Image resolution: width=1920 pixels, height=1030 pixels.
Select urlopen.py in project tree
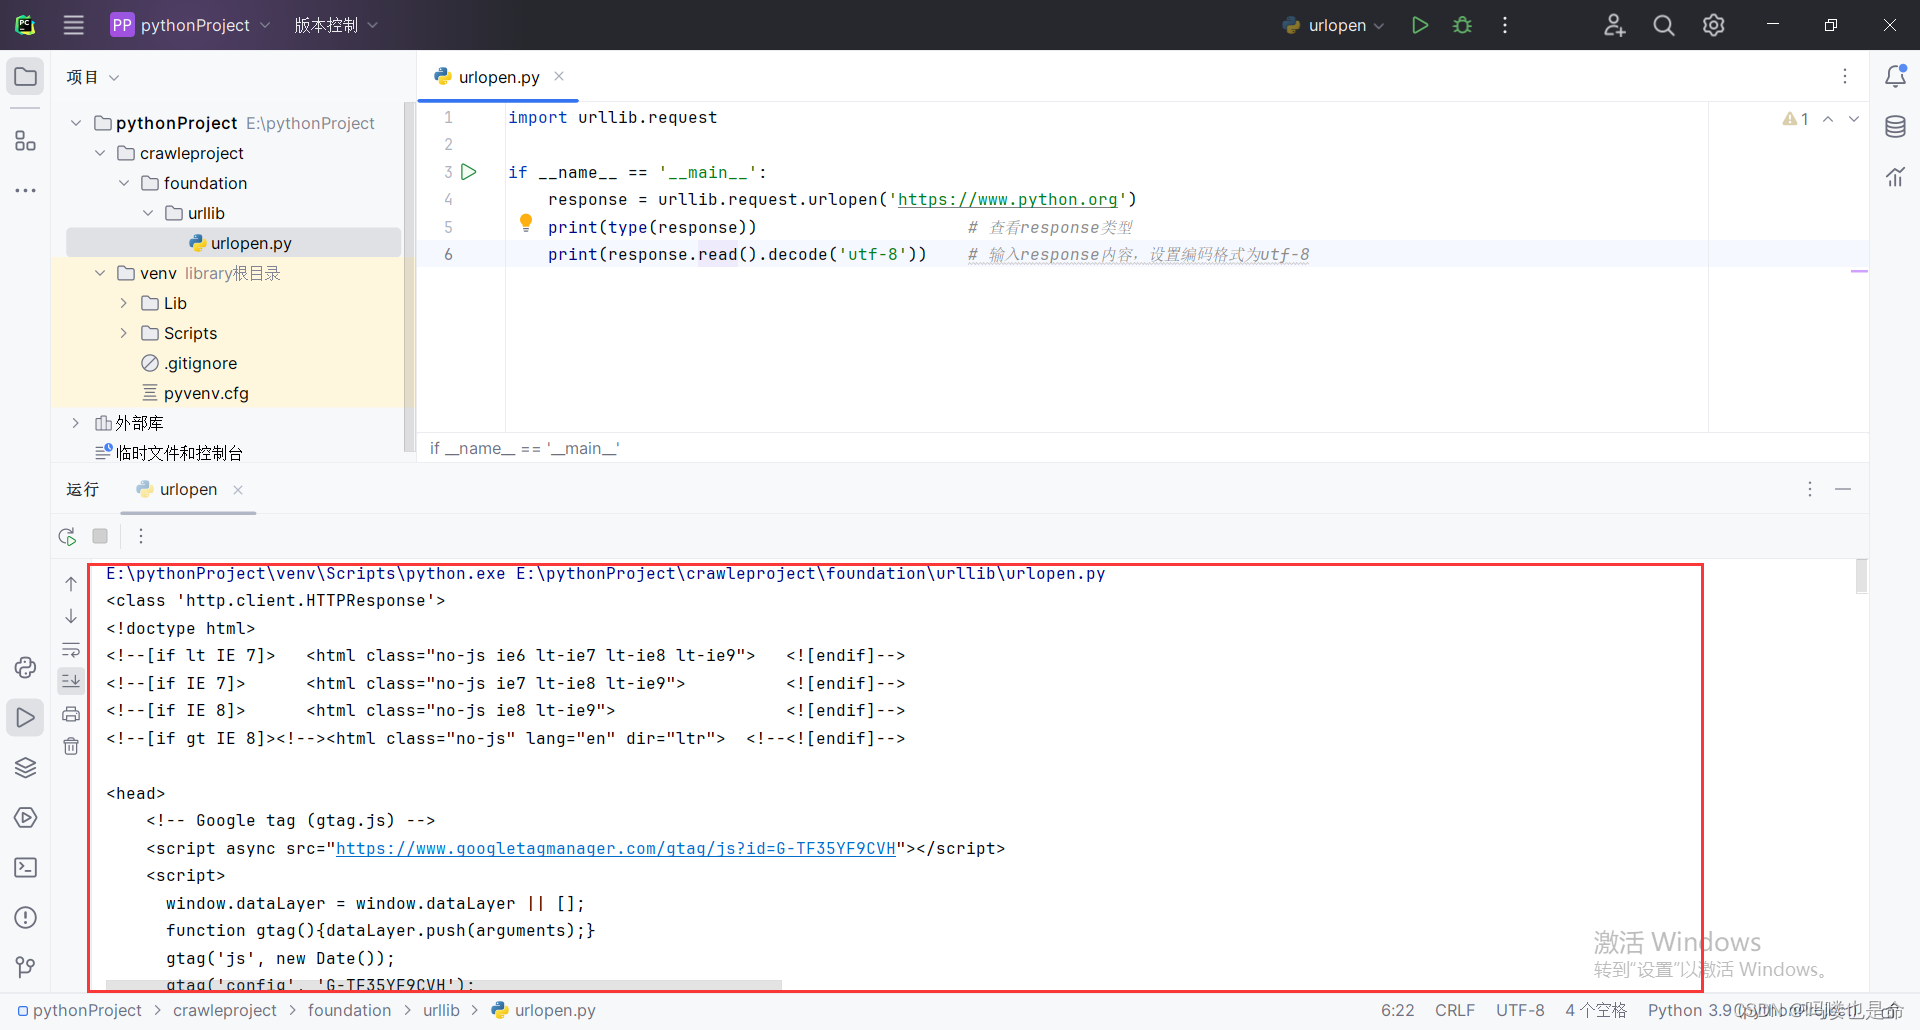(x=234, y=243)
